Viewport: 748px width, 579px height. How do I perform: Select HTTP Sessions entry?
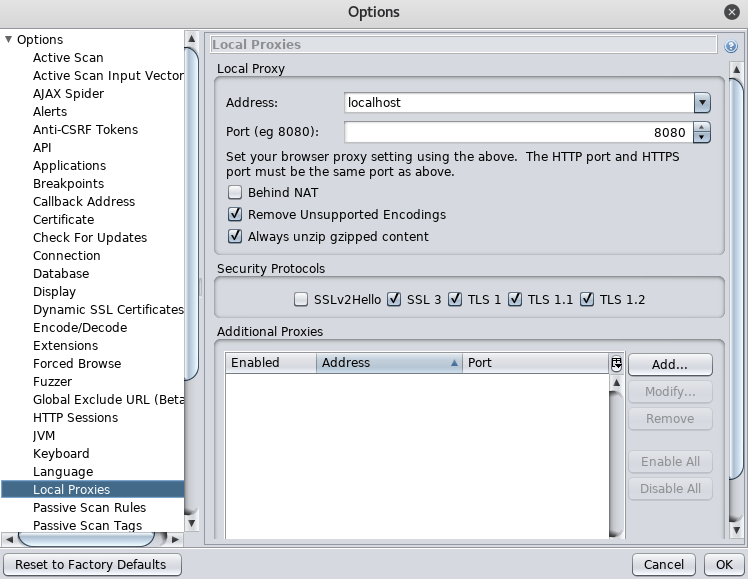(x=75, y=418)
